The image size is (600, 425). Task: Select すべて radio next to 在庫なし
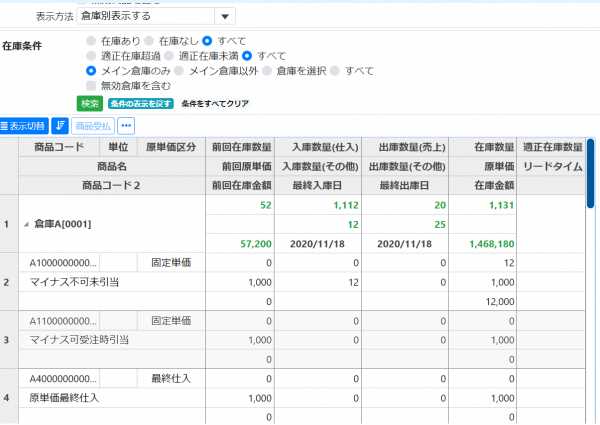click(x=207, y=41)
